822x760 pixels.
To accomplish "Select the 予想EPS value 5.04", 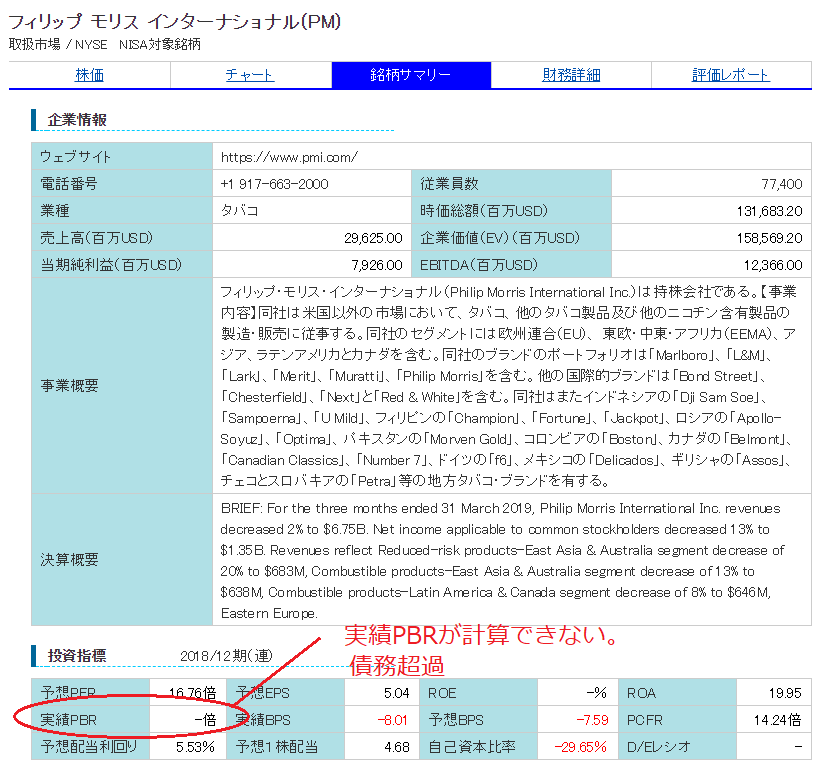I will click(x=396, y=693).
